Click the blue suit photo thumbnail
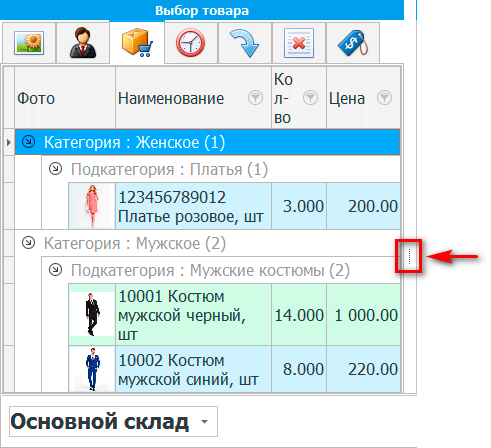The height and width of the screenshot is (448, 491). (92, 369)
